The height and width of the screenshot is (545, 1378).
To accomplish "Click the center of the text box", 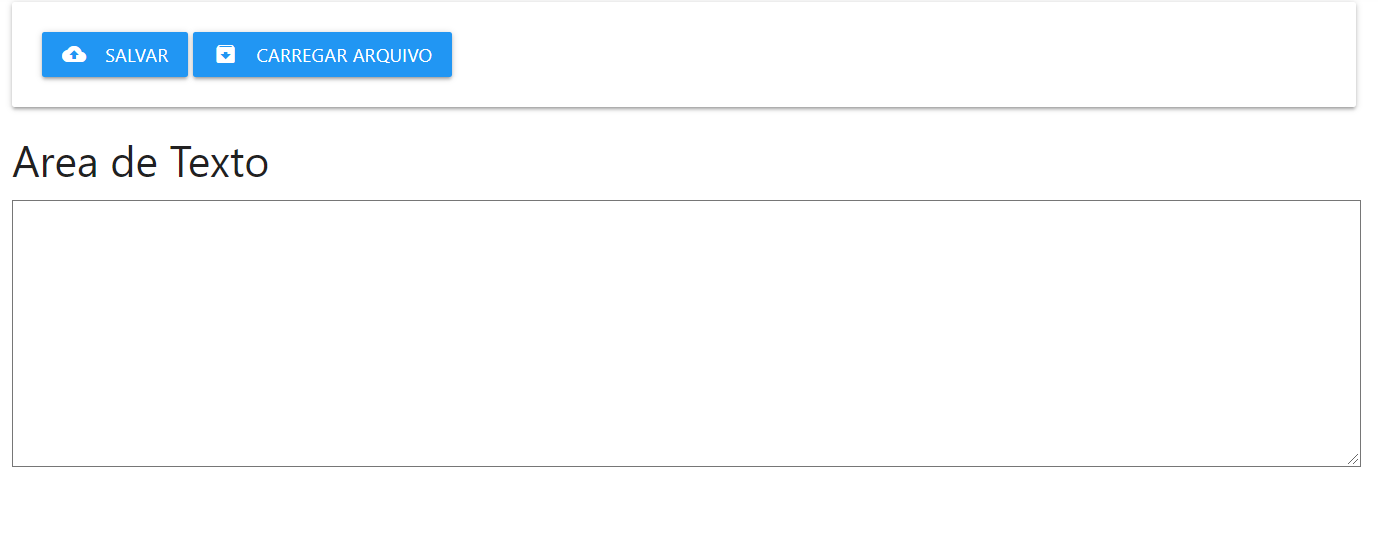I will [686, 333].
